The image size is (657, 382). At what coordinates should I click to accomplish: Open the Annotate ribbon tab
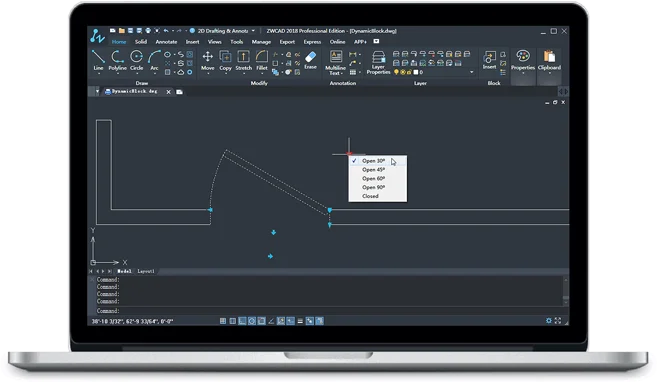click(166, 42)
